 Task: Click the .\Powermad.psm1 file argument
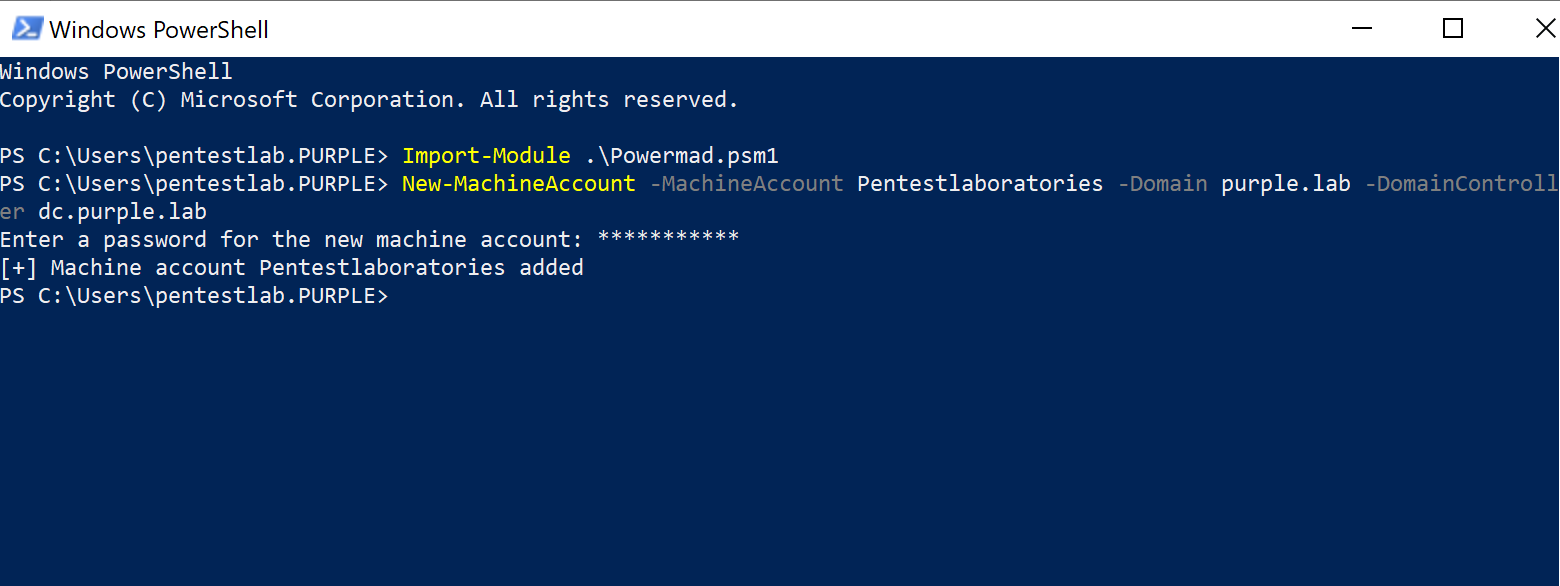[682, 156]
